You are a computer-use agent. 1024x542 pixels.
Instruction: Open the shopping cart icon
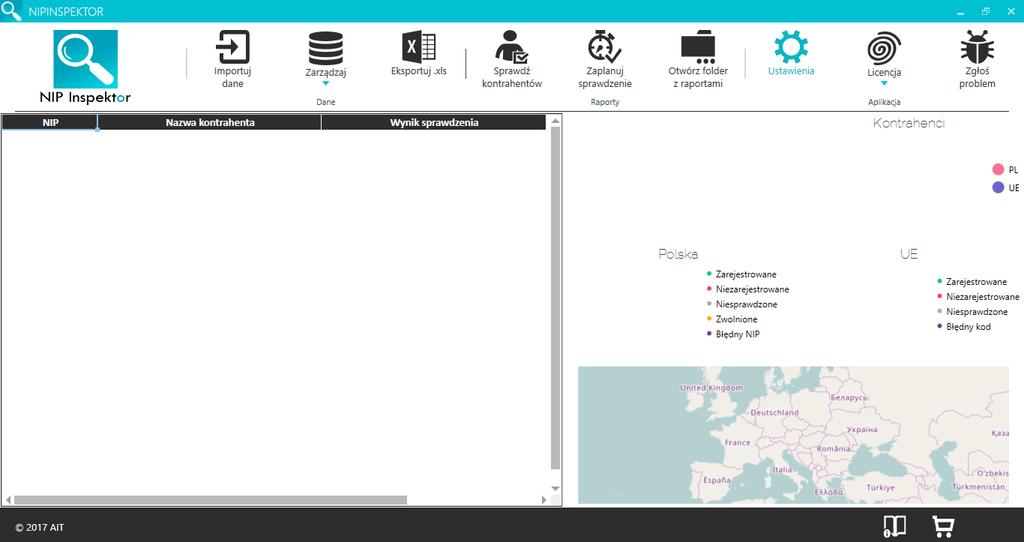[x=942, y=526]
